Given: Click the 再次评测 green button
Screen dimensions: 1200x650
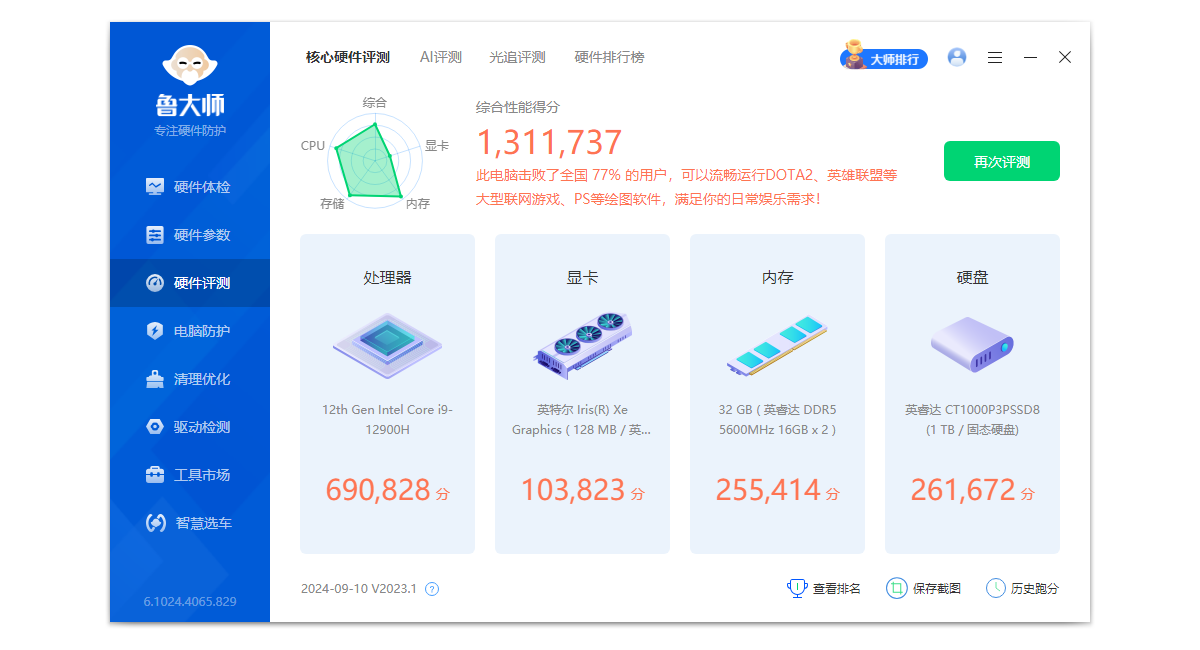Looking at the screenshot, I should tap(1002, 161).
